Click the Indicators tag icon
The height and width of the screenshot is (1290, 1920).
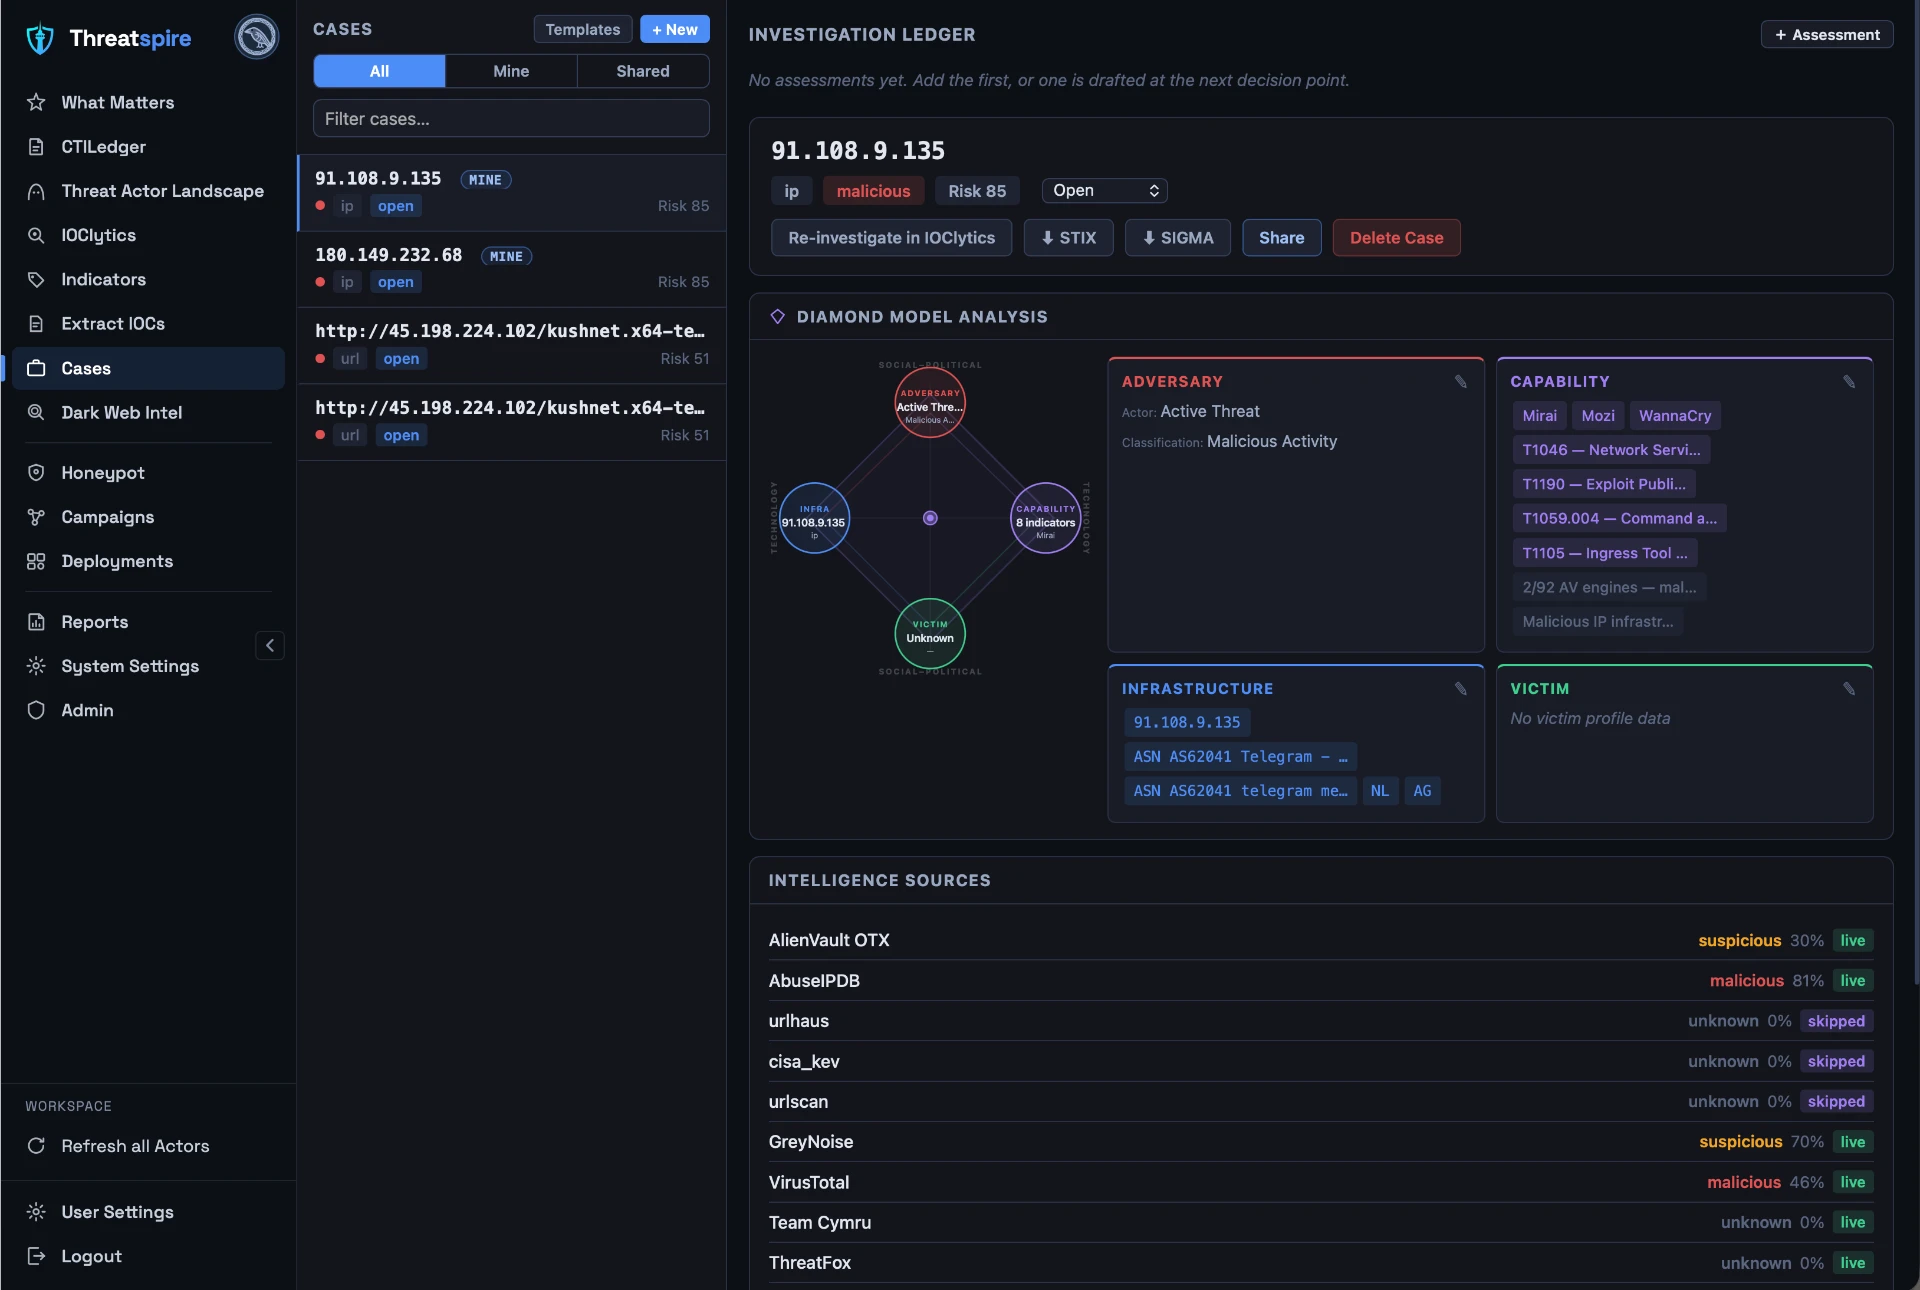pos(36,279)
